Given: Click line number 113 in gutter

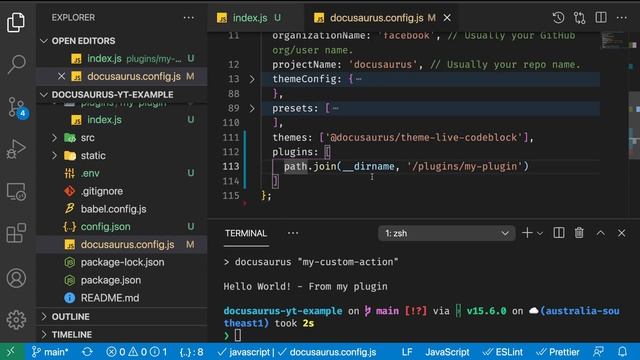Looking at the screenshot, I should (x=231, y=167).
